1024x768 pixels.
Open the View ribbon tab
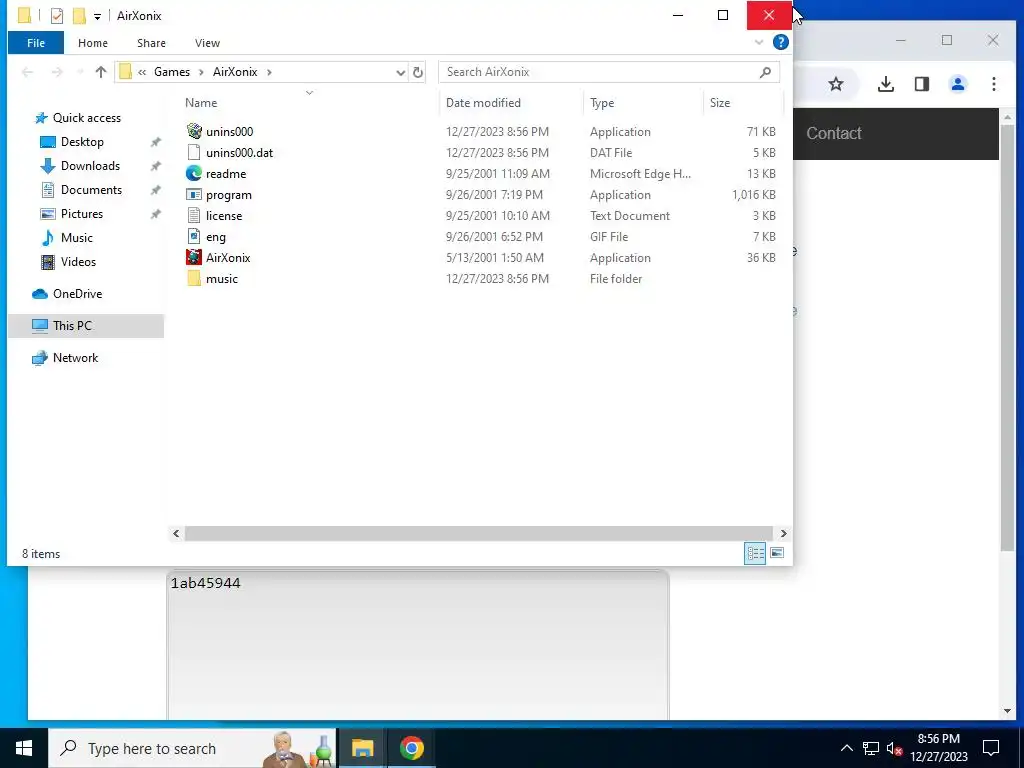click(x=207, y=43)
